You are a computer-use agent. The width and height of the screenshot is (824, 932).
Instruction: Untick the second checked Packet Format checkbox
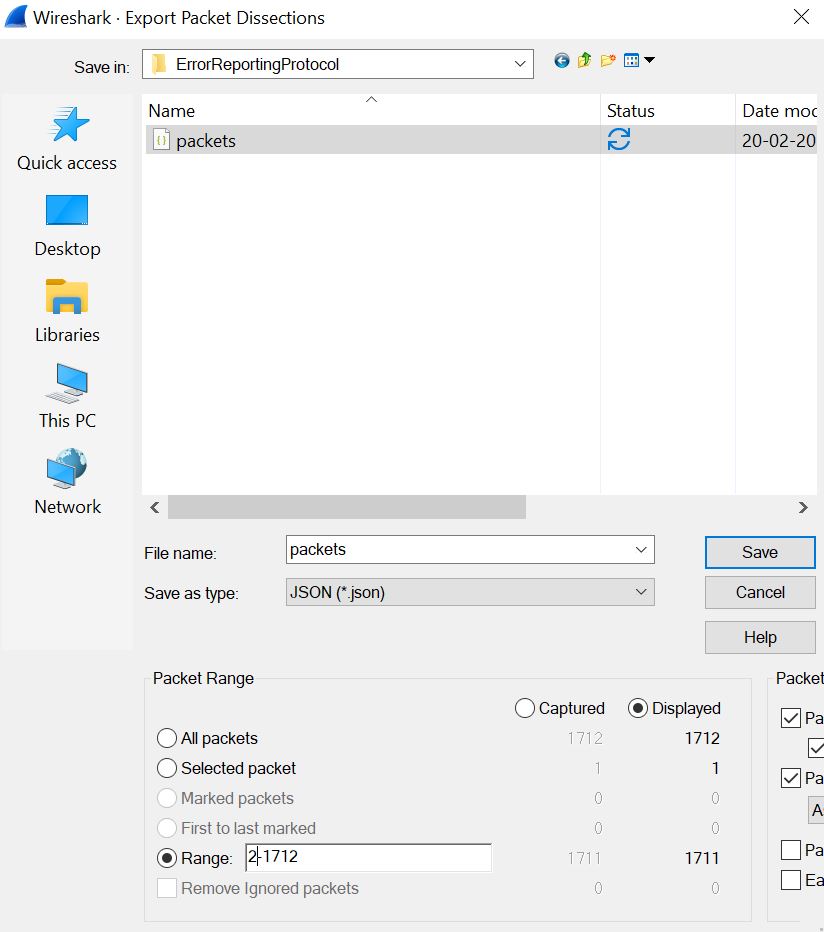[816, 748]
